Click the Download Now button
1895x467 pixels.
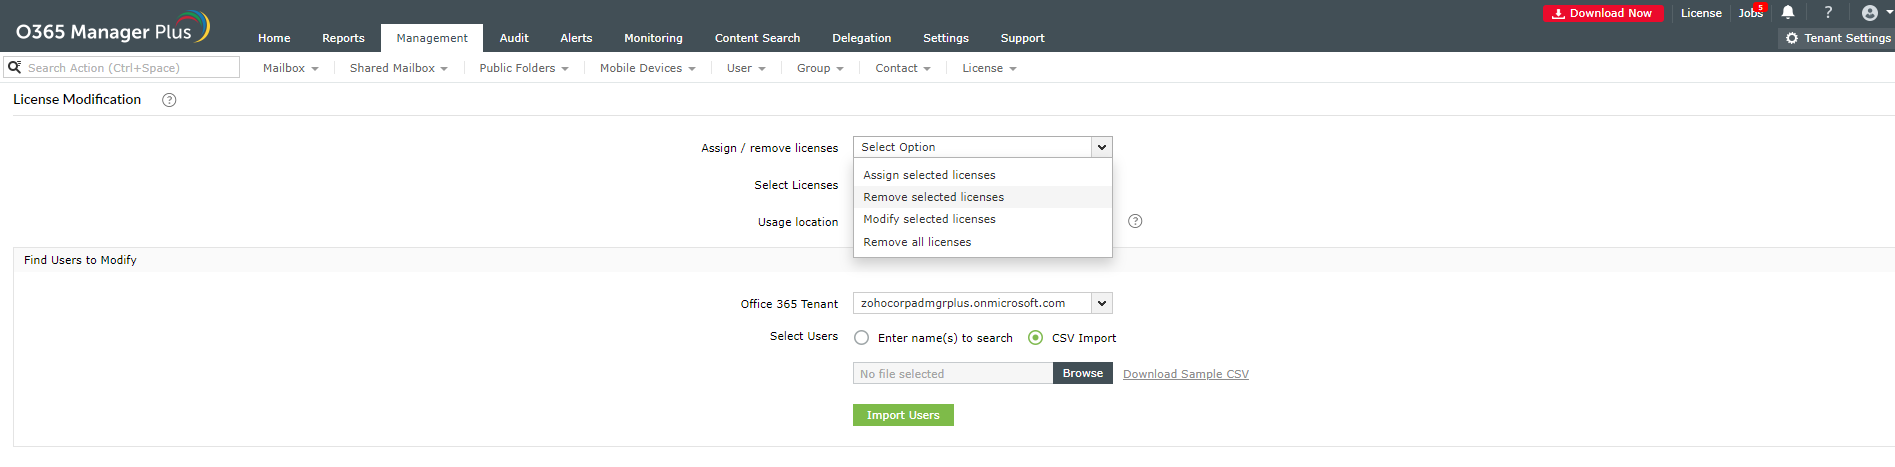coord(1603,13)
